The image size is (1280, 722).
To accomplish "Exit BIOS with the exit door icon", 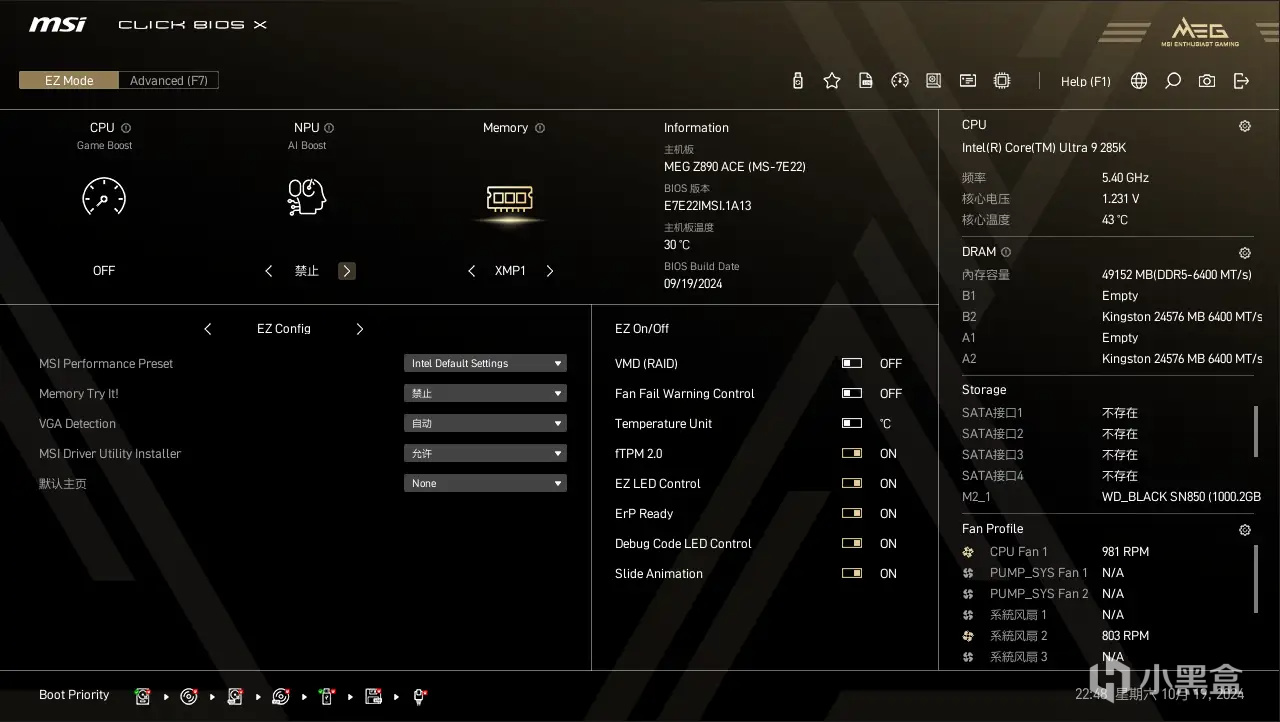I will tap(1241, 81).
